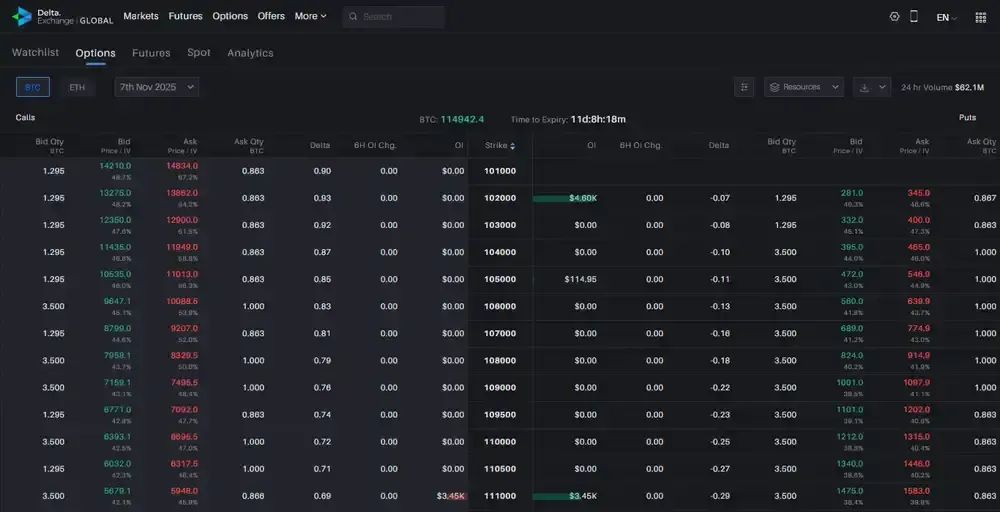Viewport: 1000px width, 512px height.
Task: Click put ask price 774.9
Action: click(x=918, y=328)
